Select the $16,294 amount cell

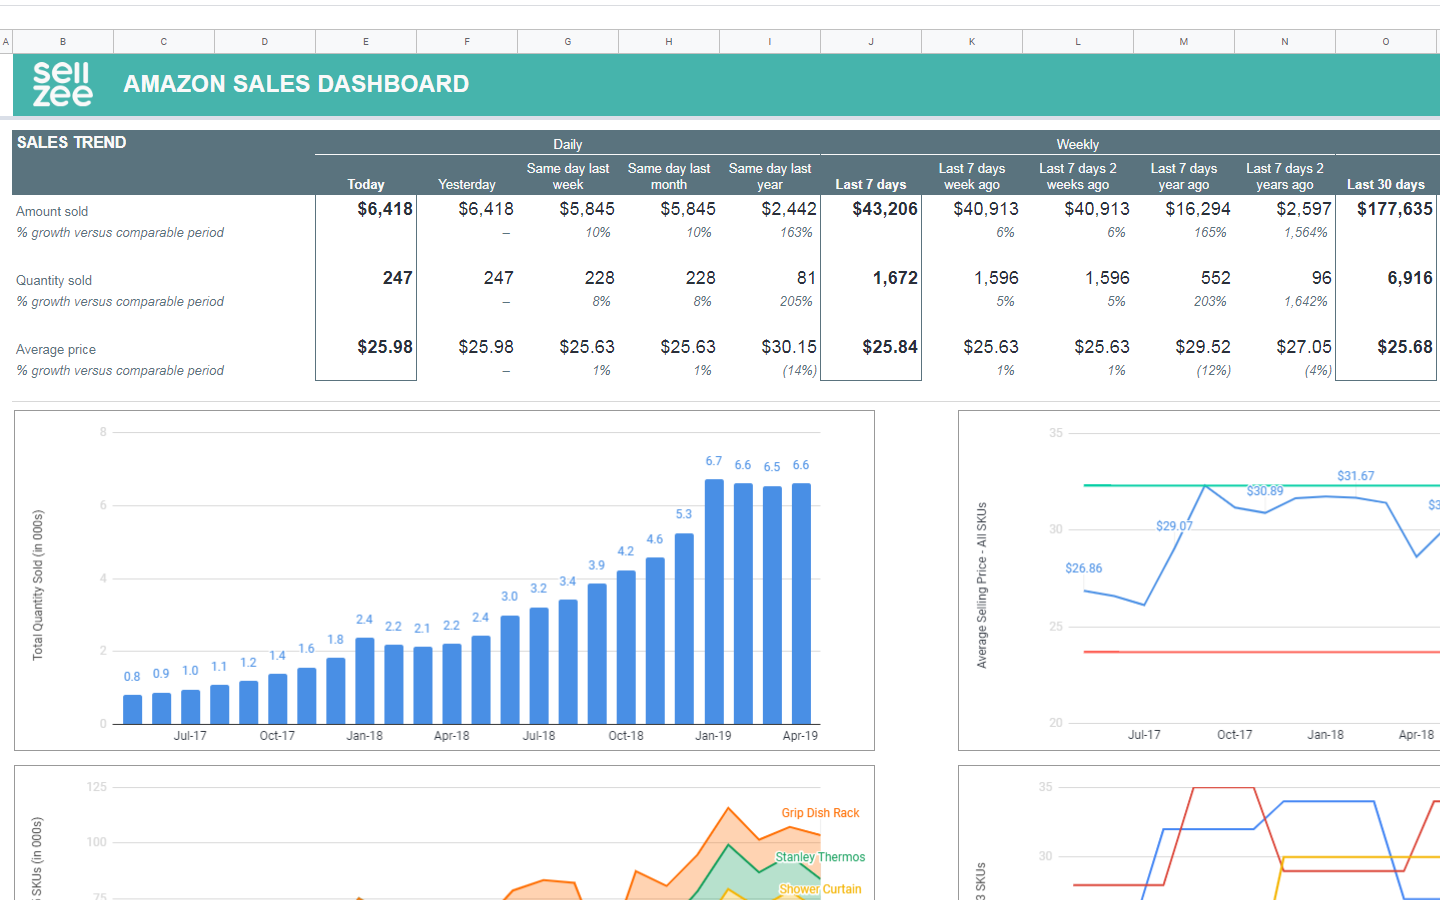[x=1198, y=209]
